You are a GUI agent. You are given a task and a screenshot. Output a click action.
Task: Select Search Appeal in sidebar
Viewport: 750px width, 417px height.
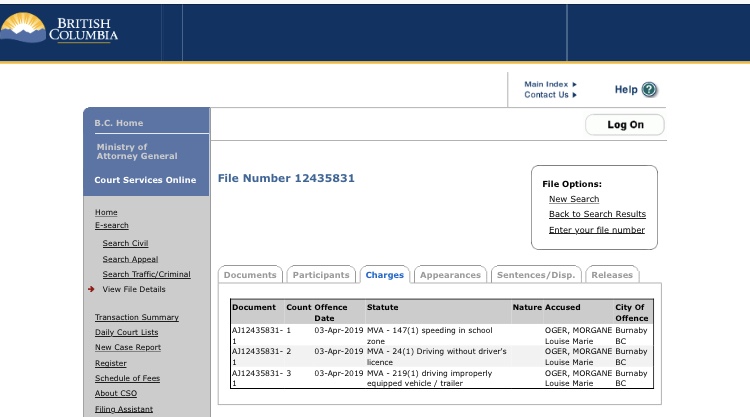[130, 259]
